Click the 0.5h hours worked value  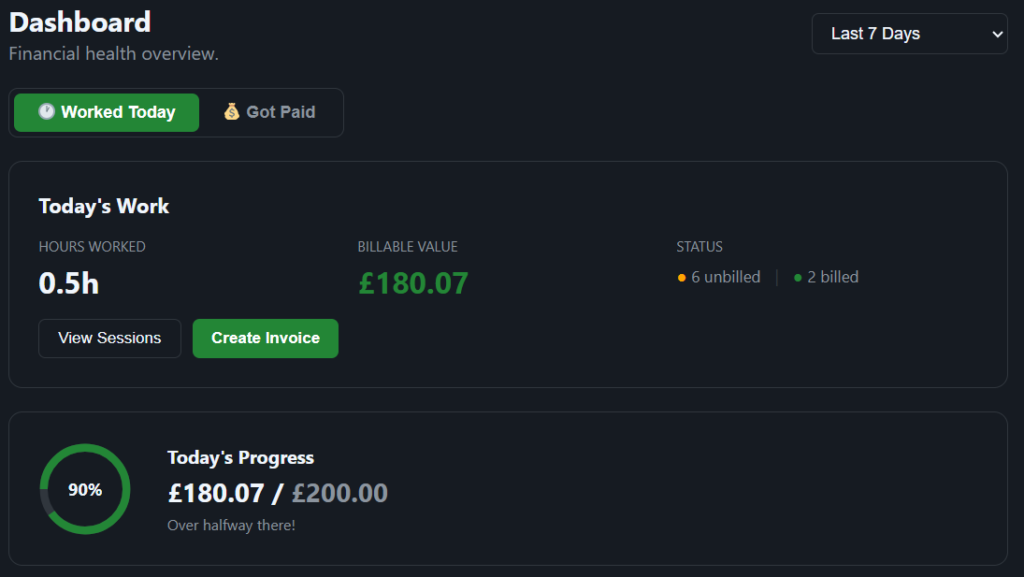69,284
